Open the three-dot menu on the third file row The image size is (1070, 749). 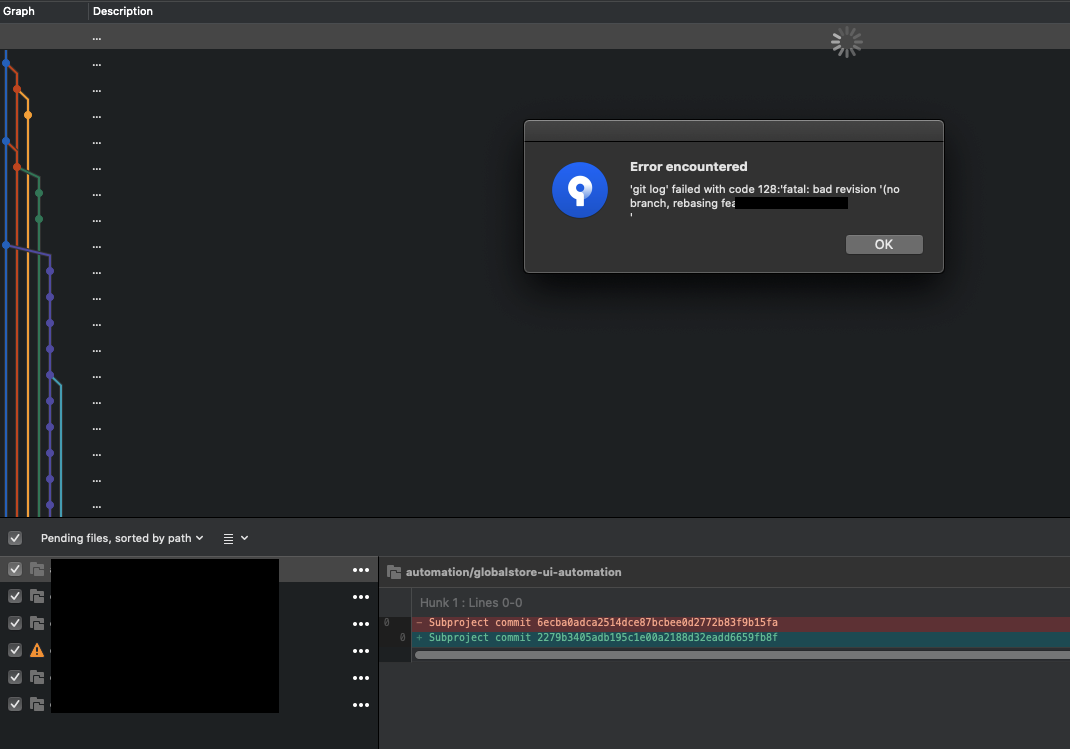(361, 623)
